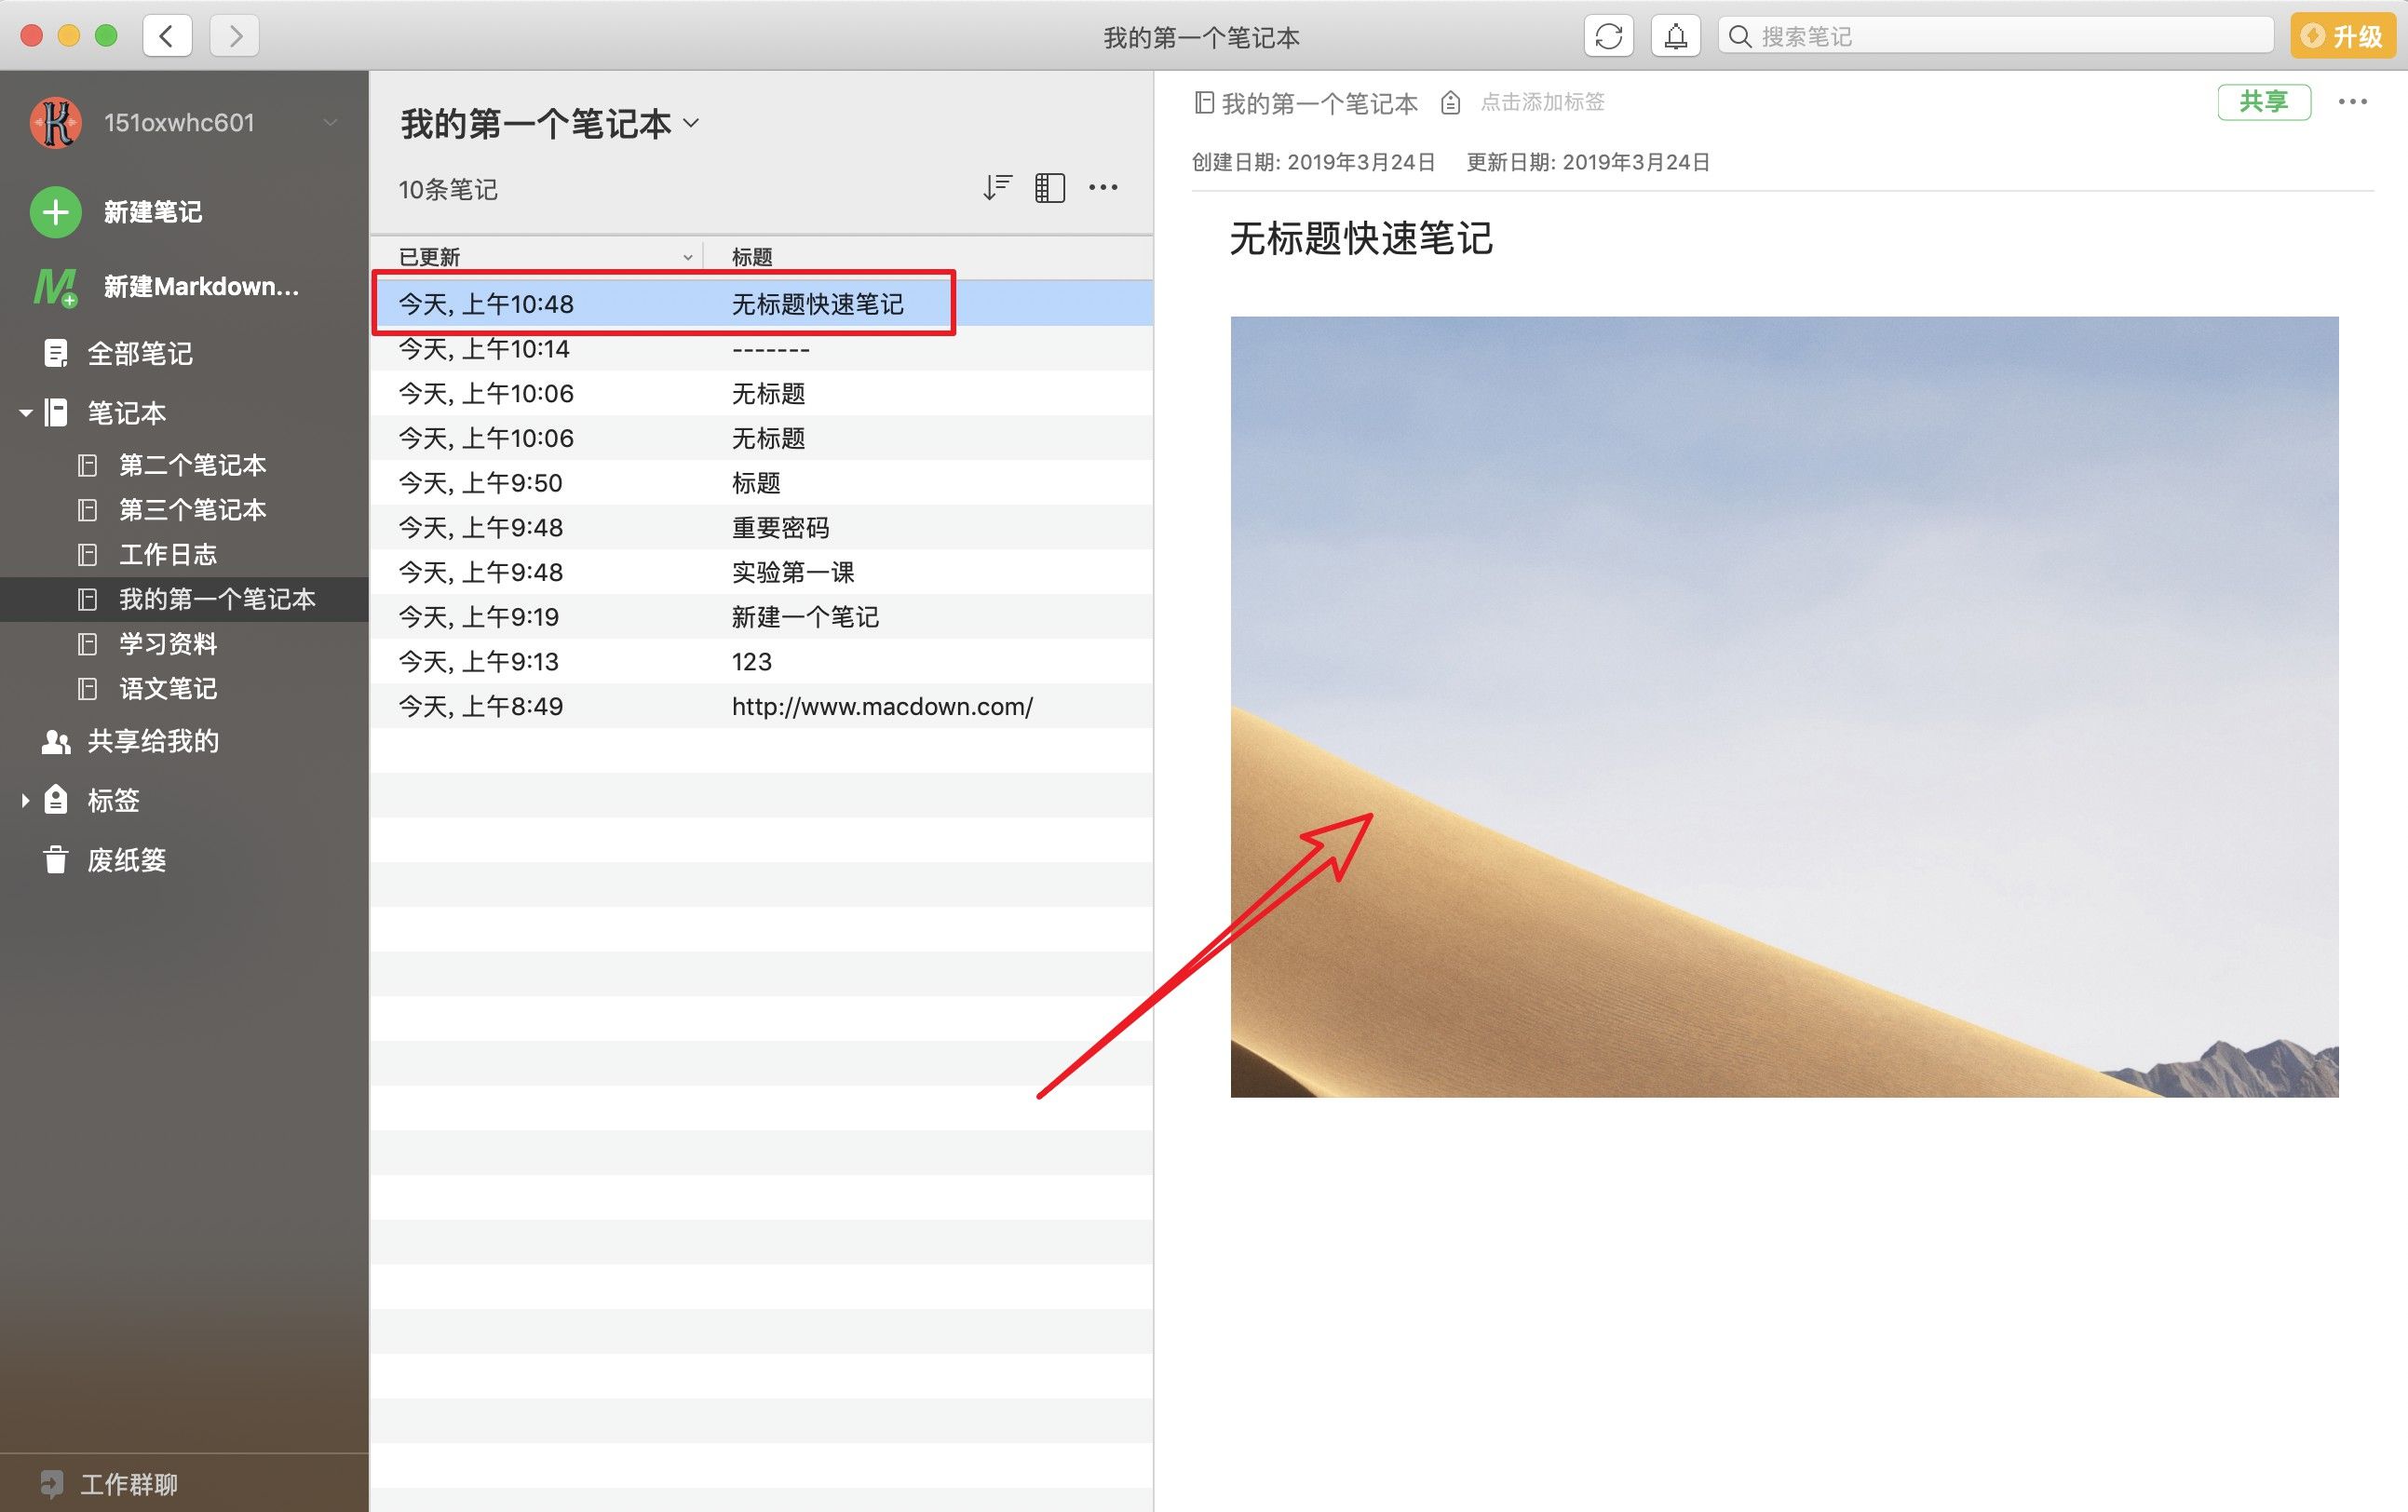Screen dimensions: 2408x1512
Task: Click the list view layout icon
Action: (1049, 187)
